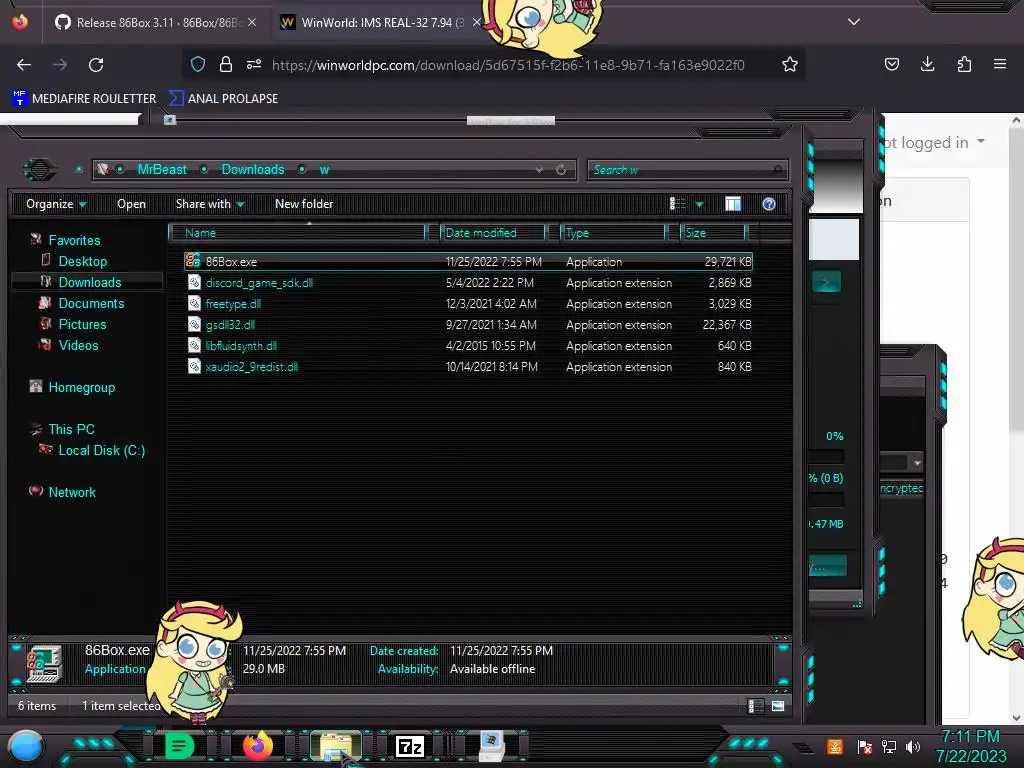
Task: Open Downloads in navigation pane
Action: [x=89, y=282]
